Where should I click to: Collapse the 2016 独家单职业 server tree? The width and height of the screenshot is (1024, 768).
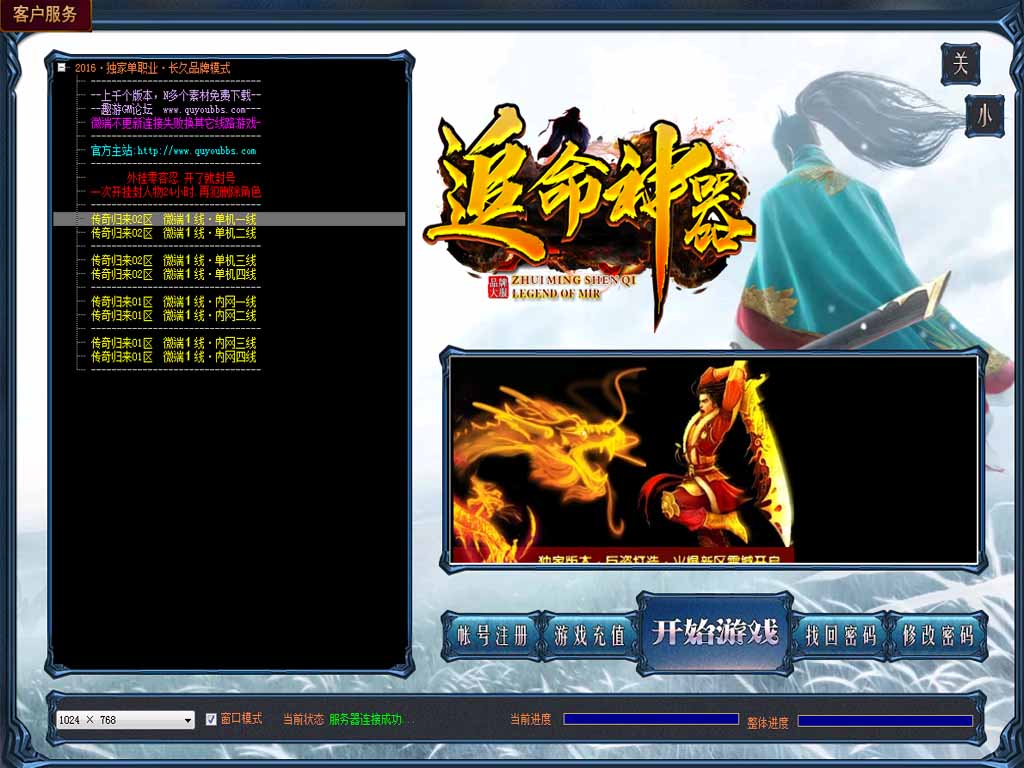[62, 68]
